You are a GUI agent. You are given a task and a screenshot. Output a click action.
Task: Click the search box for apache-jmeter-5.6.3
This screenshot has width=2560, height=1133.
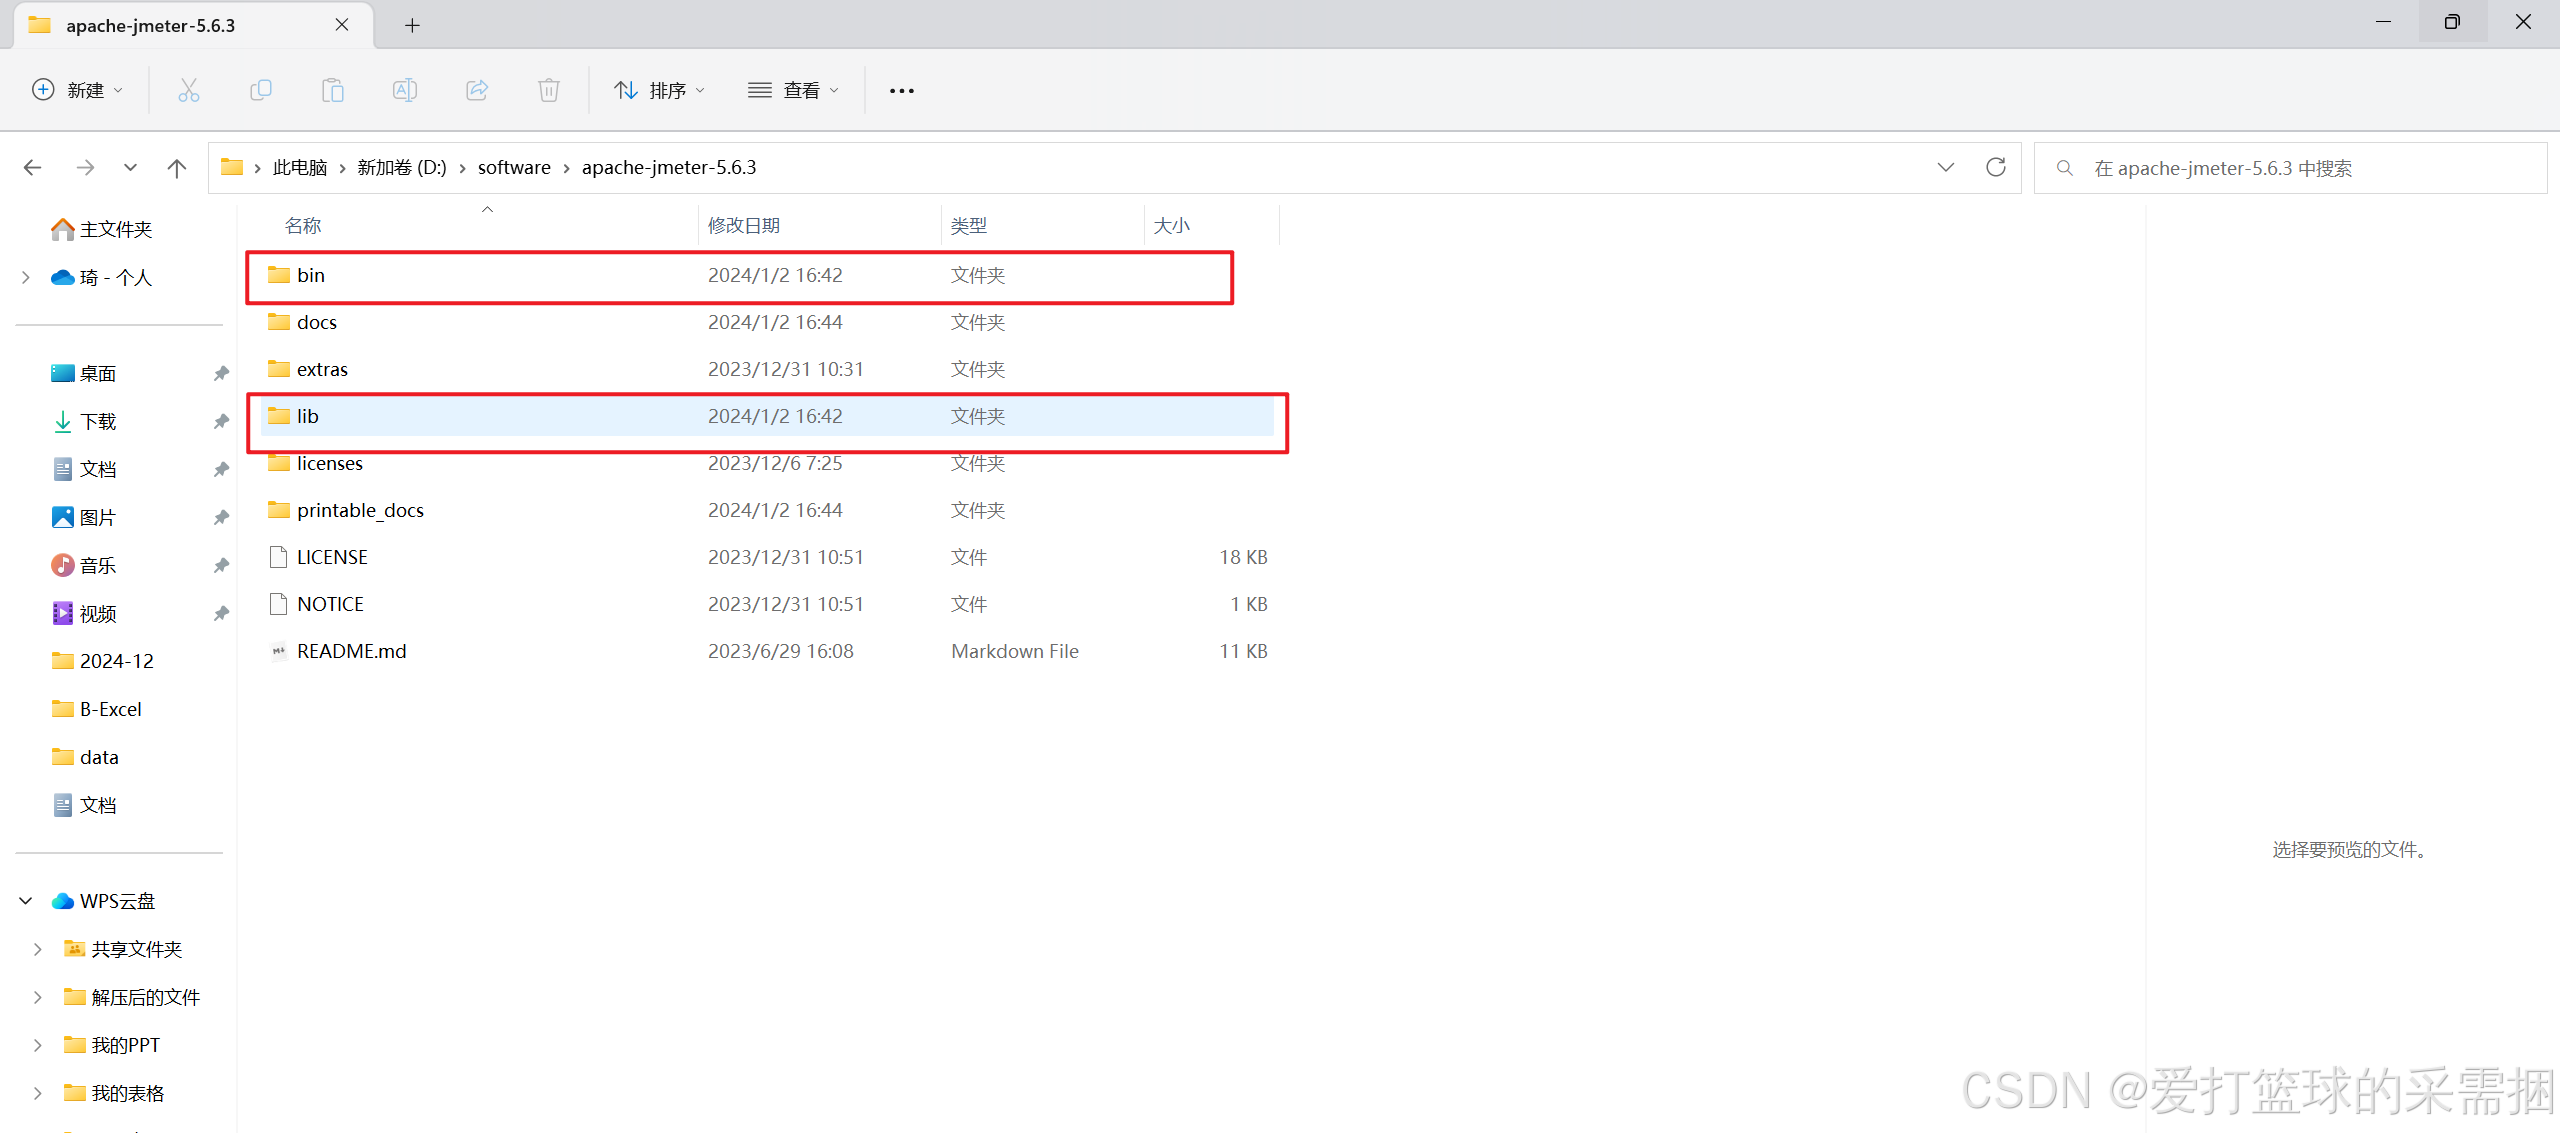[x=2290, y=168]
